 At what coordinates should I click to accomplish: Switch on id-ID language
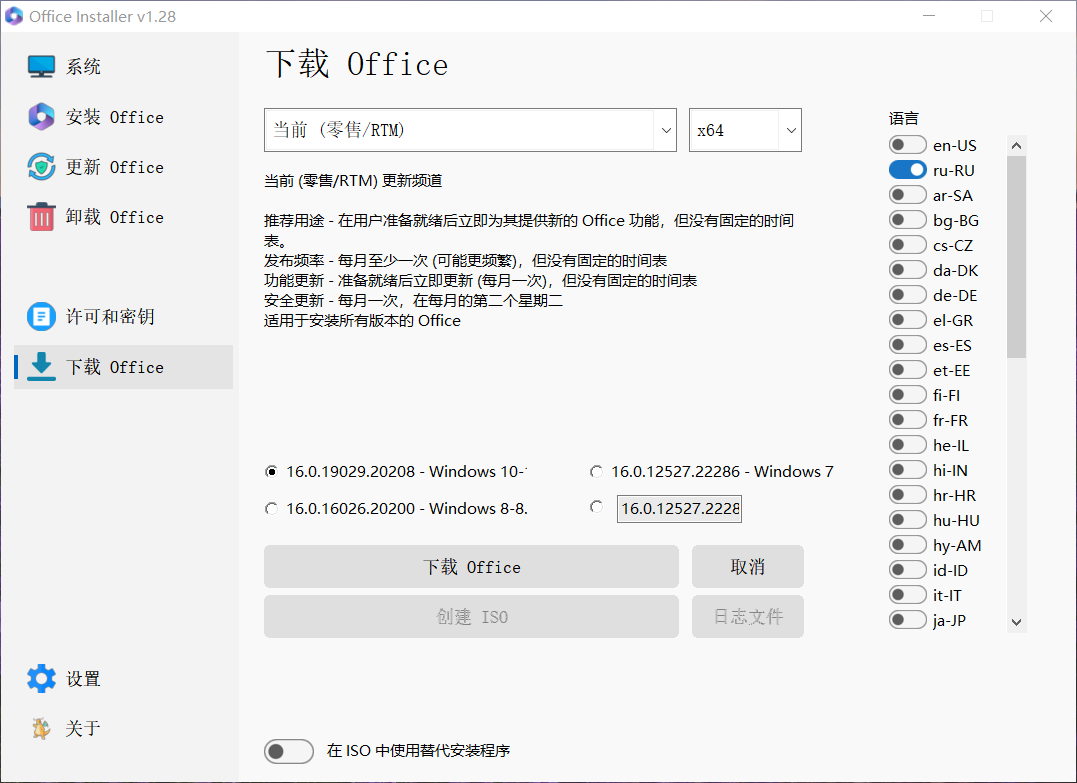pos(907,570)
